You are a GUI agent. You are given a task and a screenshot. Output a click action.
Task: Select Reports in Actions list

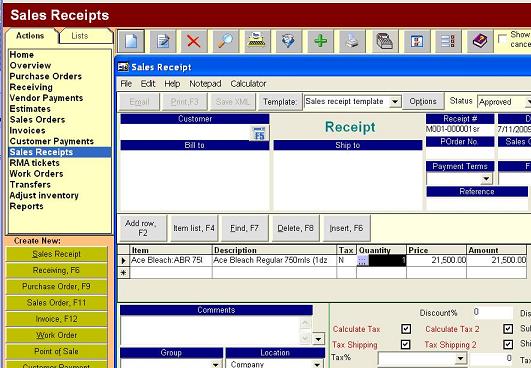60,206
